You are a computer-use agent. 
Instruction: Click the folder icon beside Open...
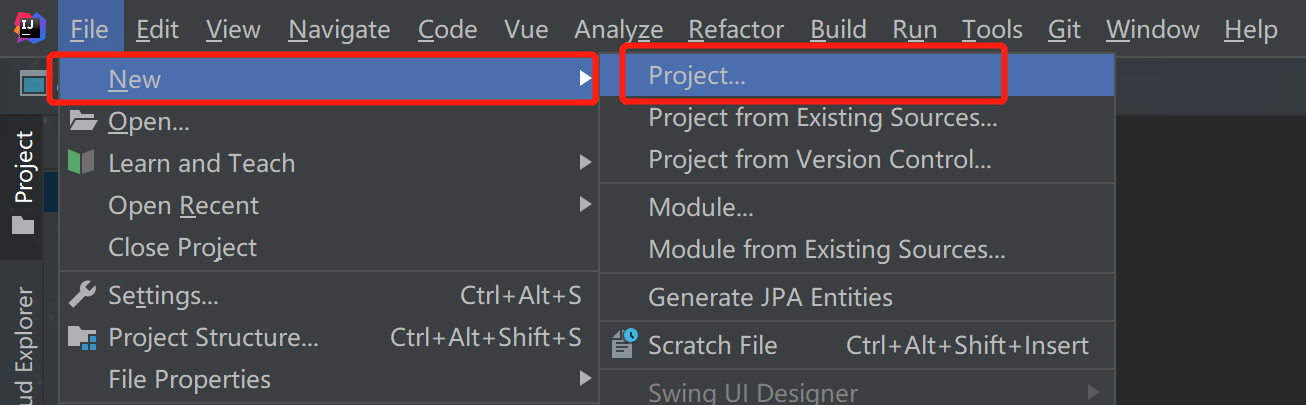[x=82, y=122]
